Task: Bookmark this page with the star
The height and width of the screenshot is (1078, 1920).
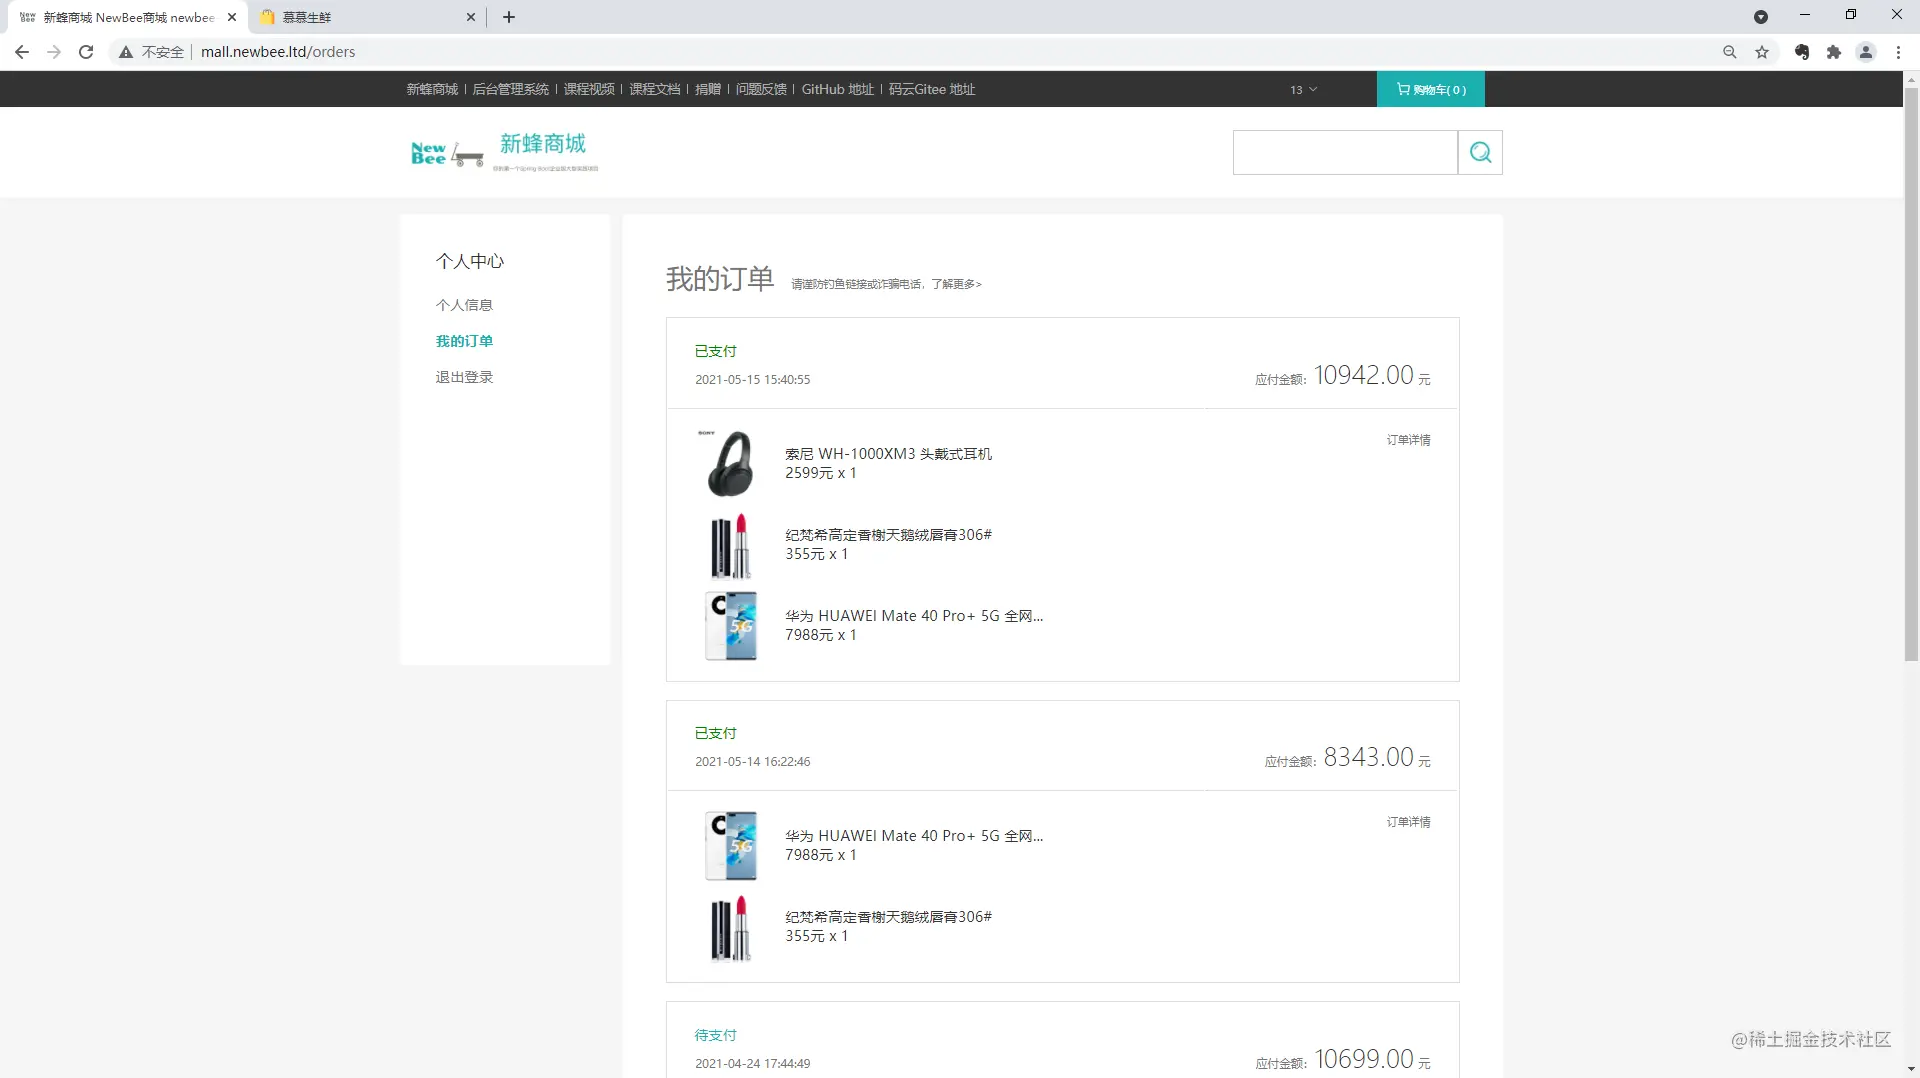Action: coord(1762,52)
